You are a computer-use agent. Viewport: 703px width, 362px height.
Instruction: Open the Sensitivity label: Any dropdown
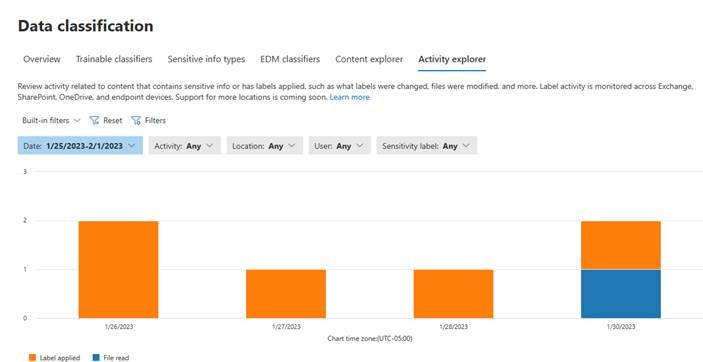click(x=427, y=146)
